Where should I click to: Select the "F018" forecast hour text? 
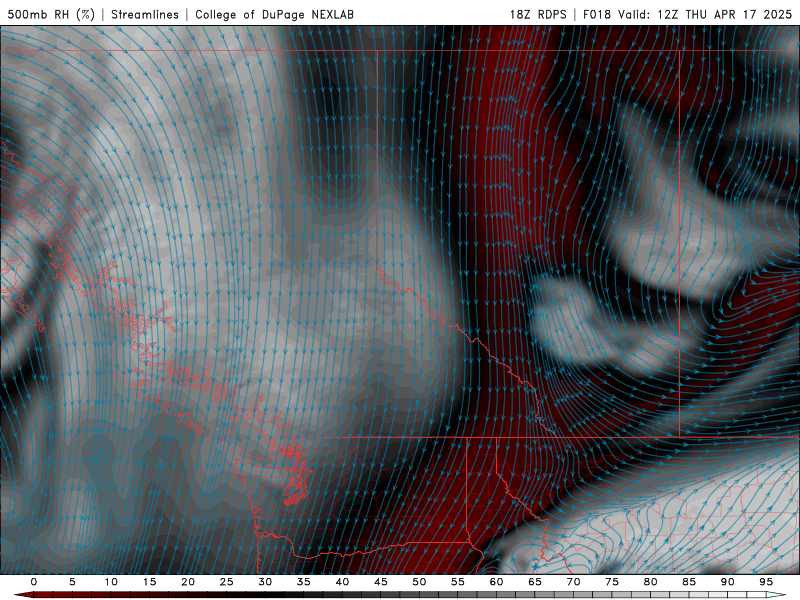tap(597, 14)
